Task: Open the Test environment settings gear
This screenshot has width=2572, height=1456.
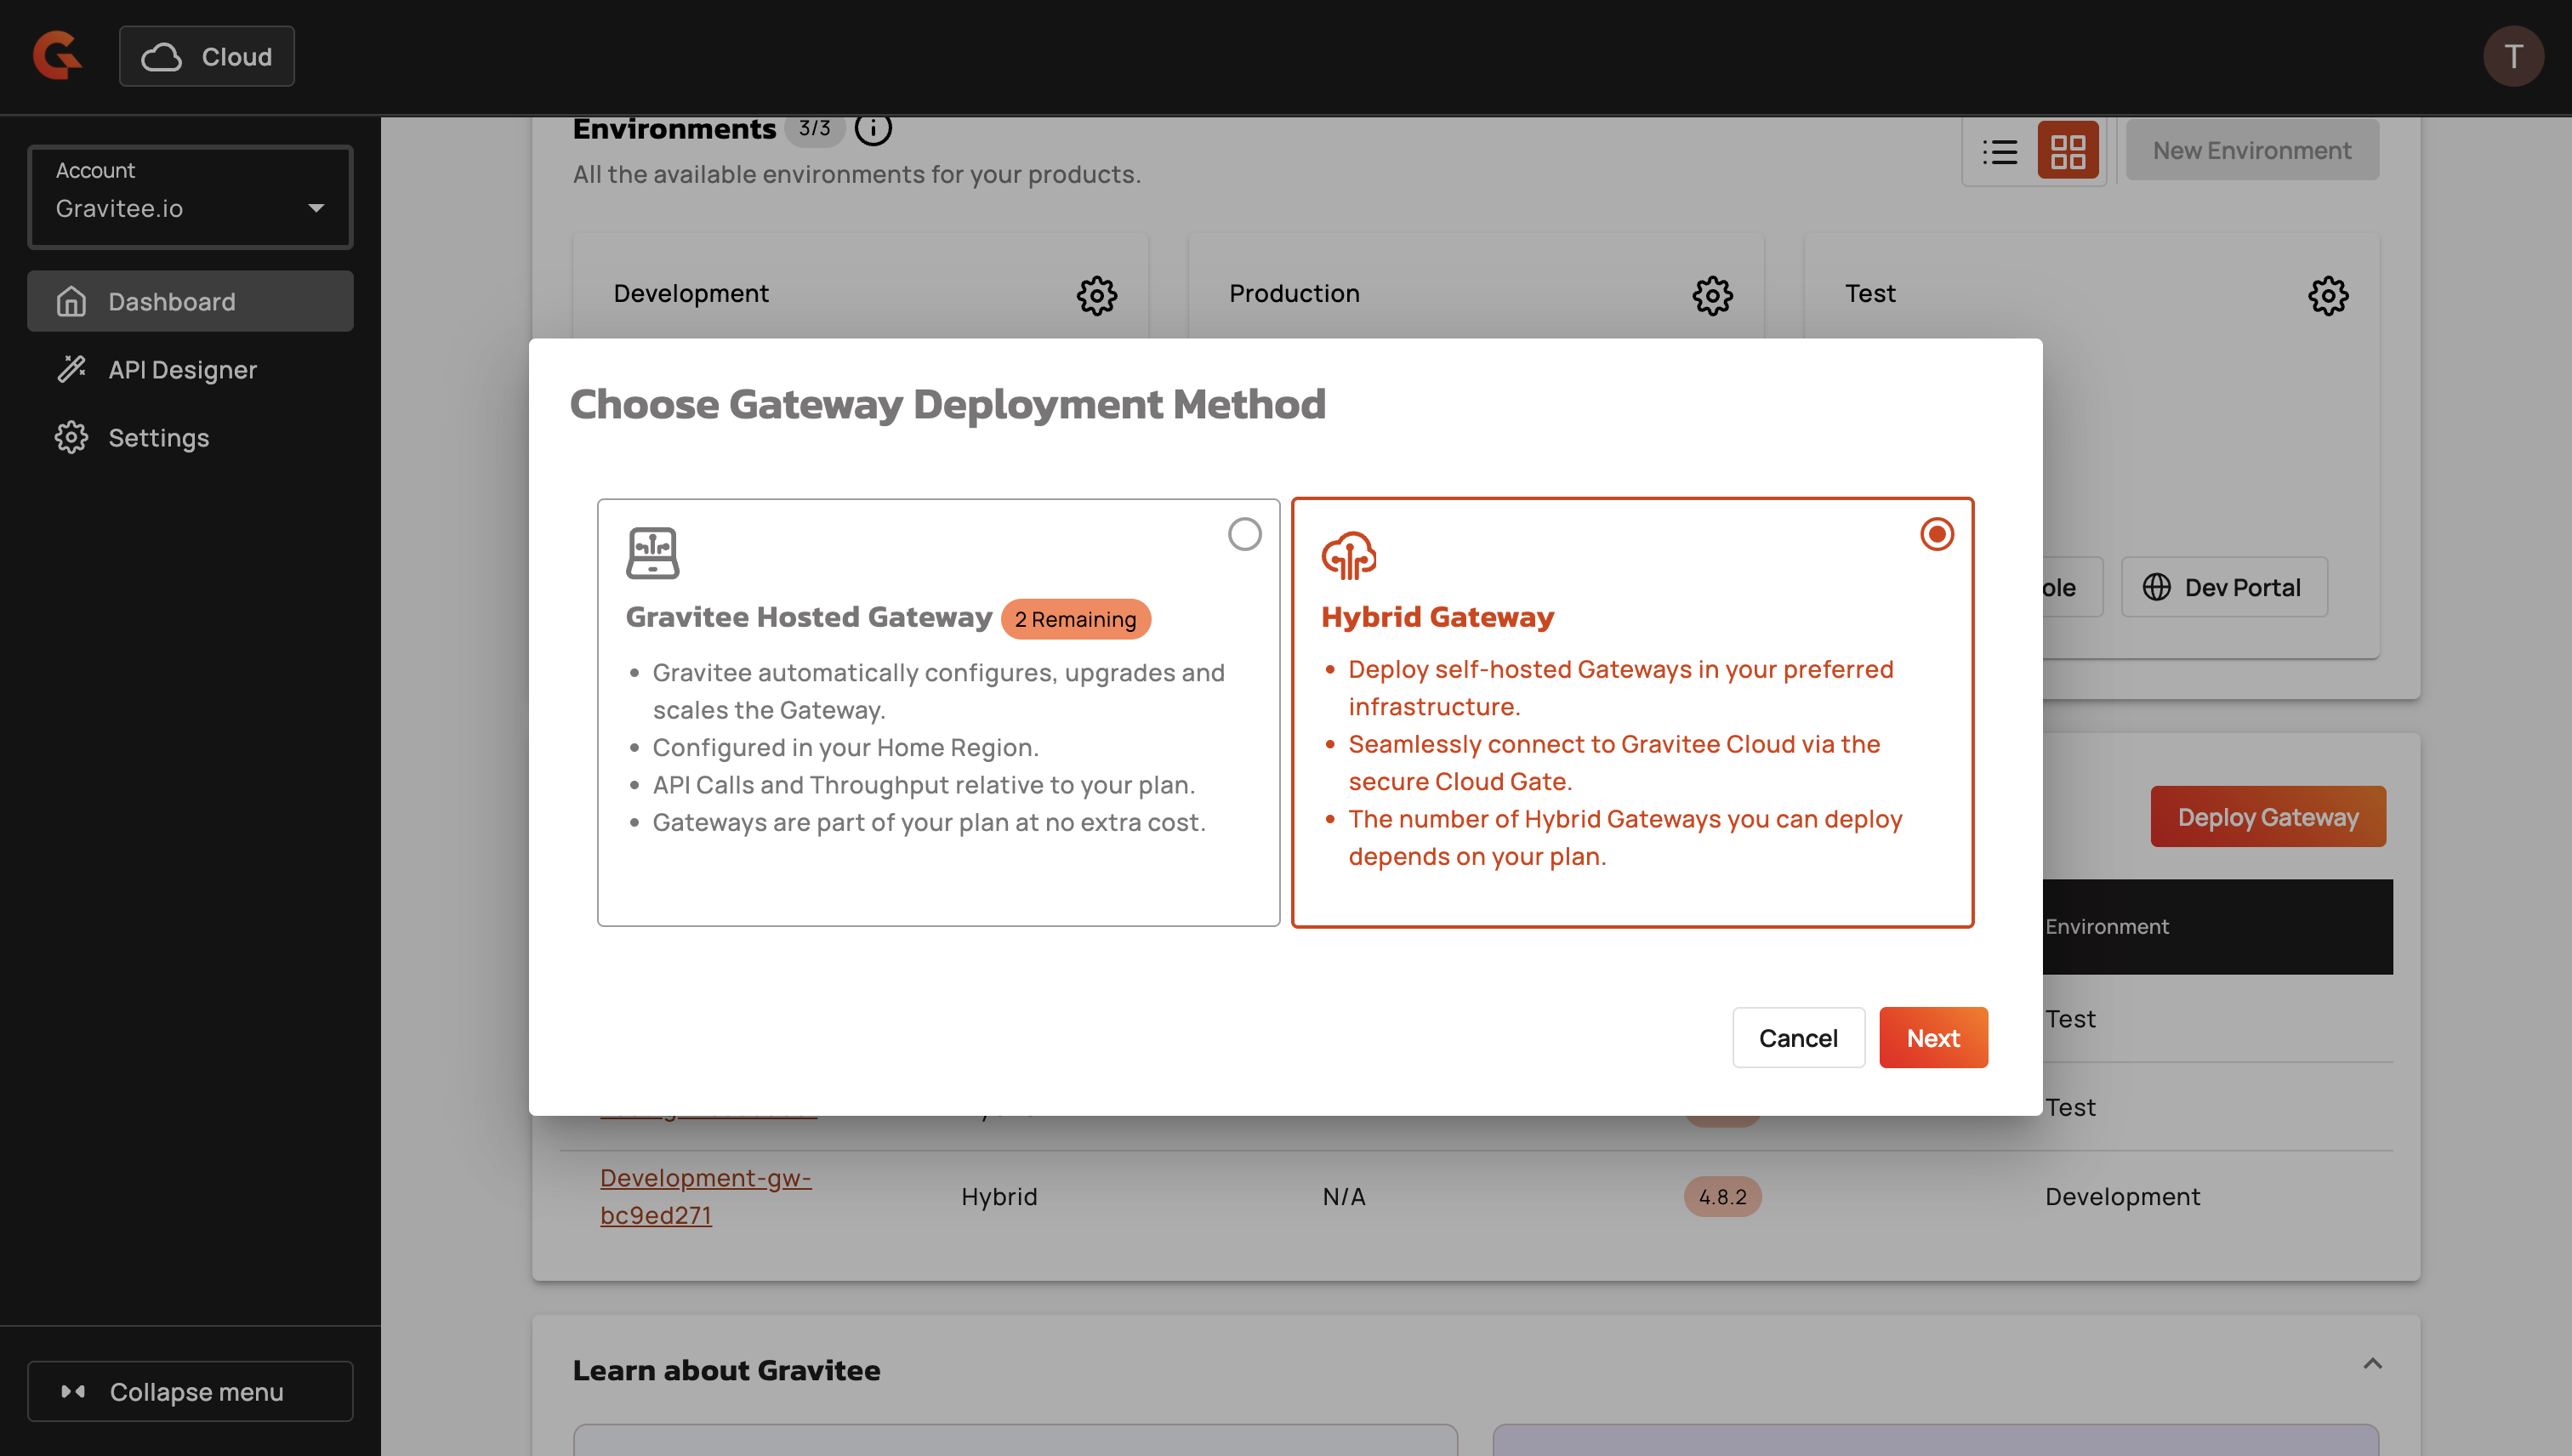Action: [2328, 295]
